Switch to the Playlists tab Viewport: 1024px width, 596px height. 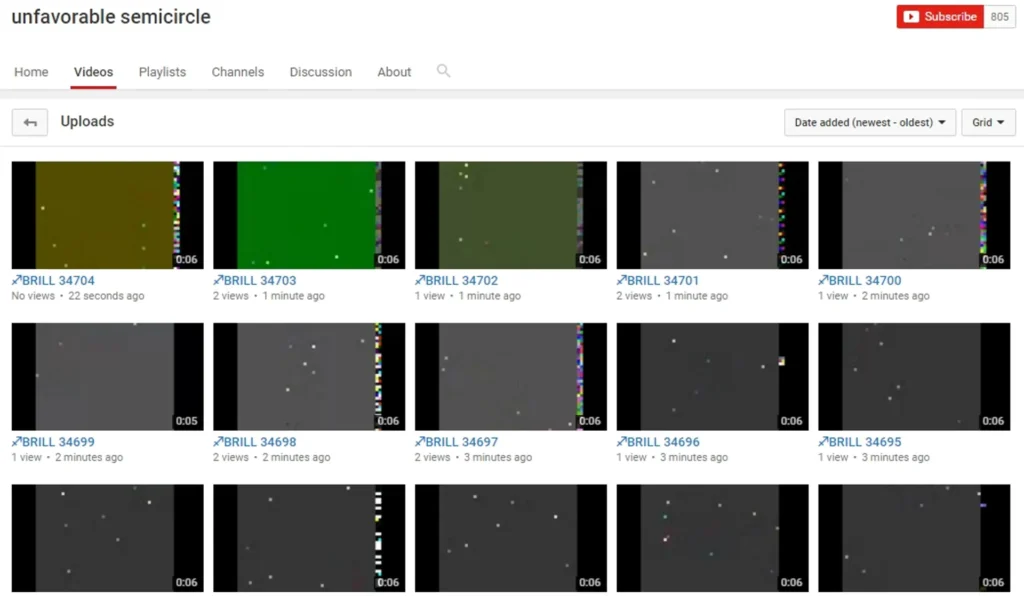pos(162,72)
